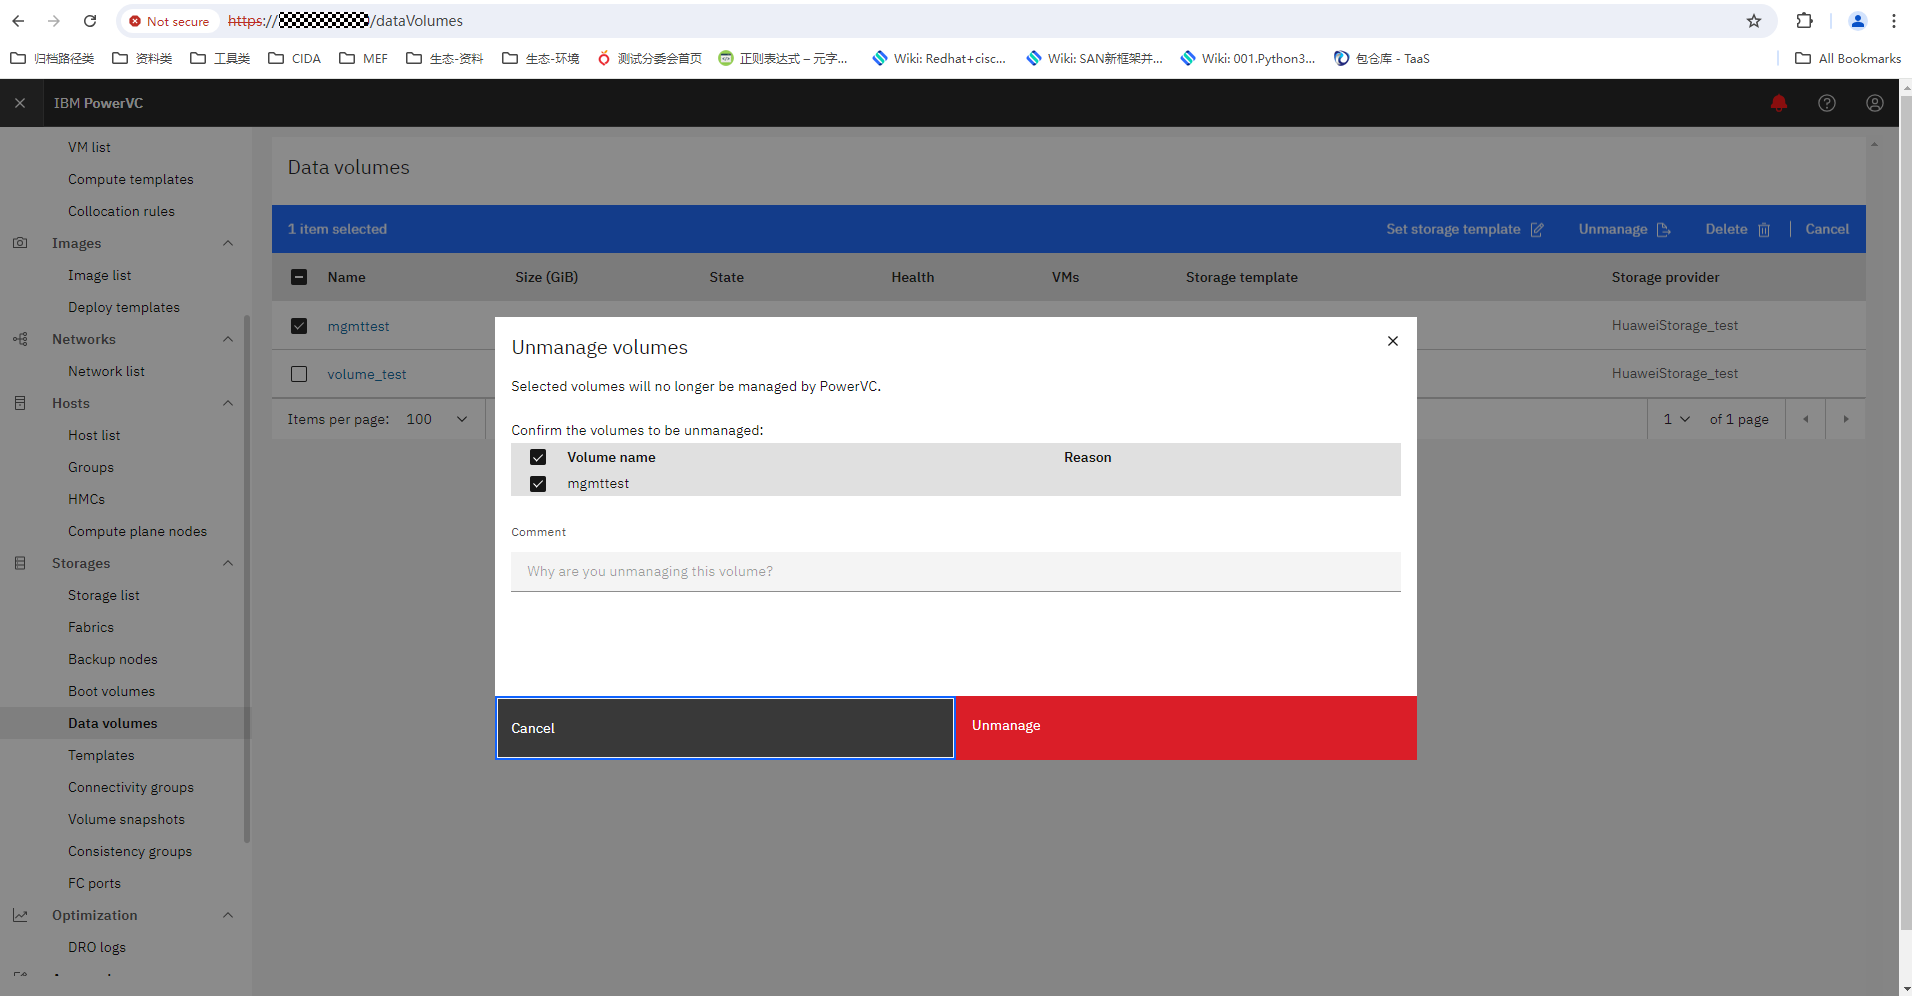This screenshot has width=1912, height=996.
Task: Collapse the Optimization section chevron
Action: tap(228, 915)
